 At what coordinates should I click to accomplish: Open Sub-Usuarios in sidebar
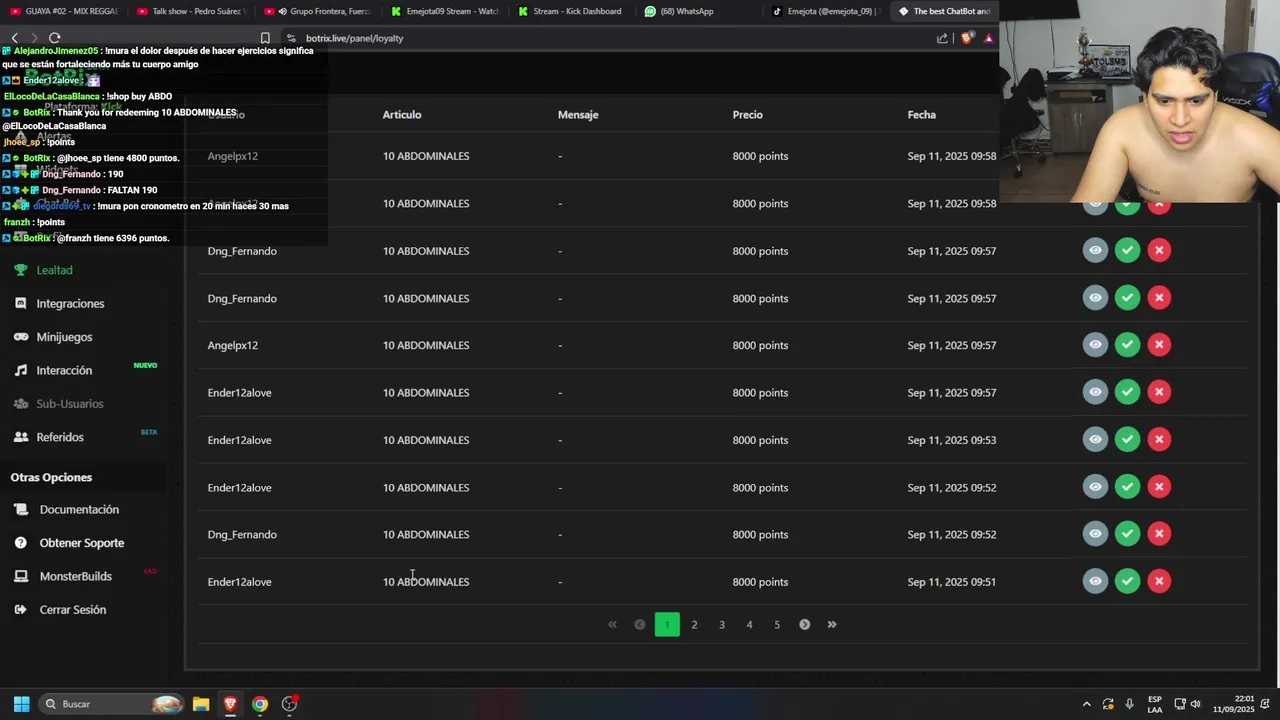point(70,403)
